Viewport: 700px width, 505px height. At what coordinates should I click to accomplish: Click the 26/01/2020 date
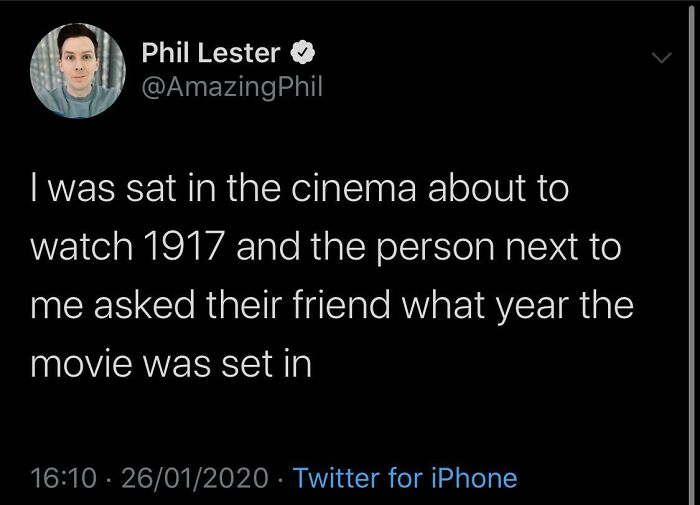(x=197, y=478)
